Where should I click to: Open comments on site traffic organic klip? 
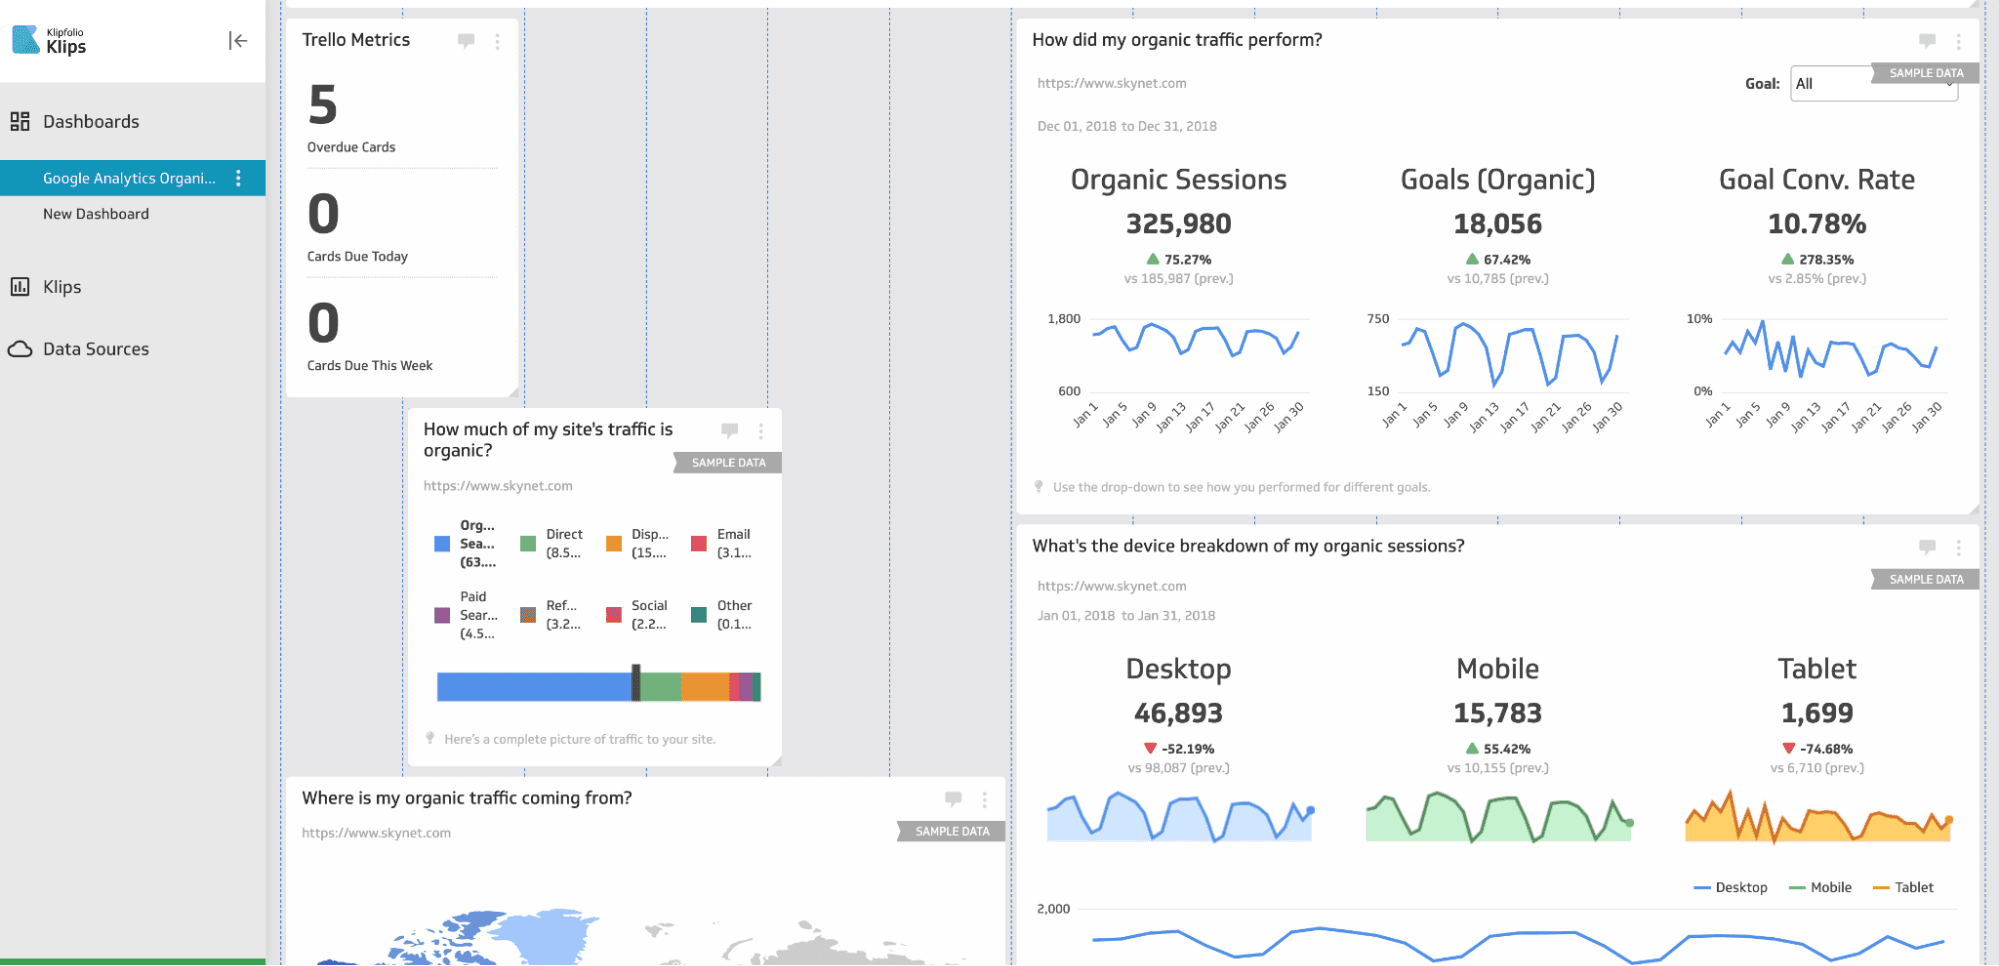tap(730, 431)
